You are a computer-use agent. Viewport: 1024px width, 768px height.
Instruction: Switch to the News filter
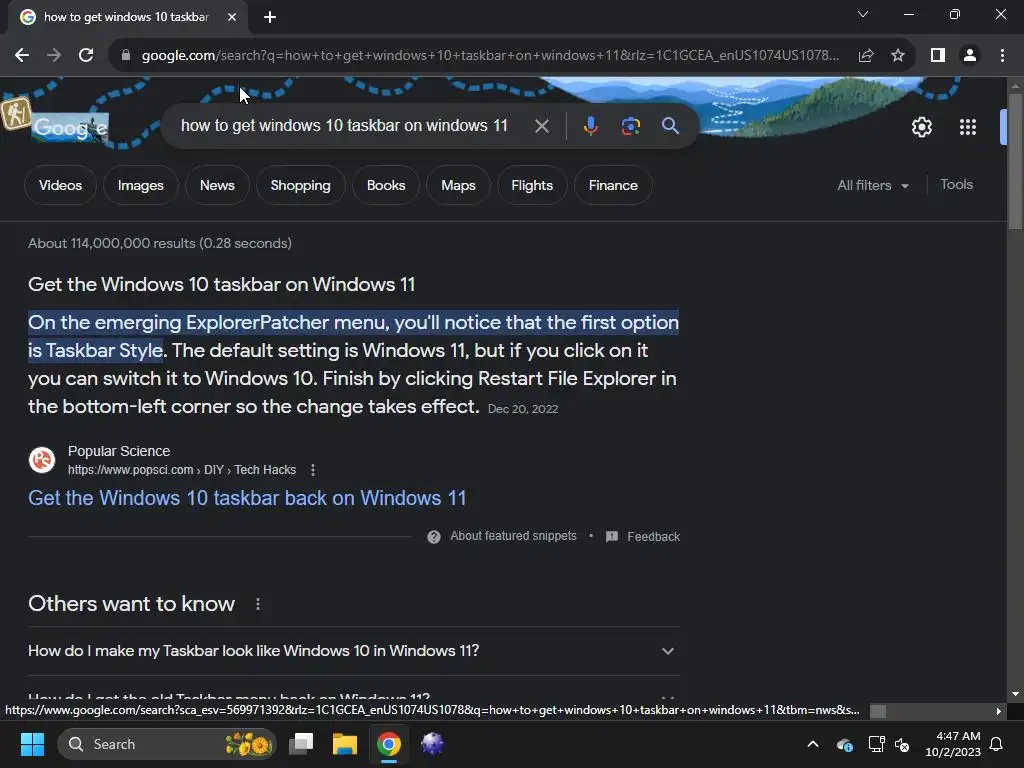tap(217, 185)
